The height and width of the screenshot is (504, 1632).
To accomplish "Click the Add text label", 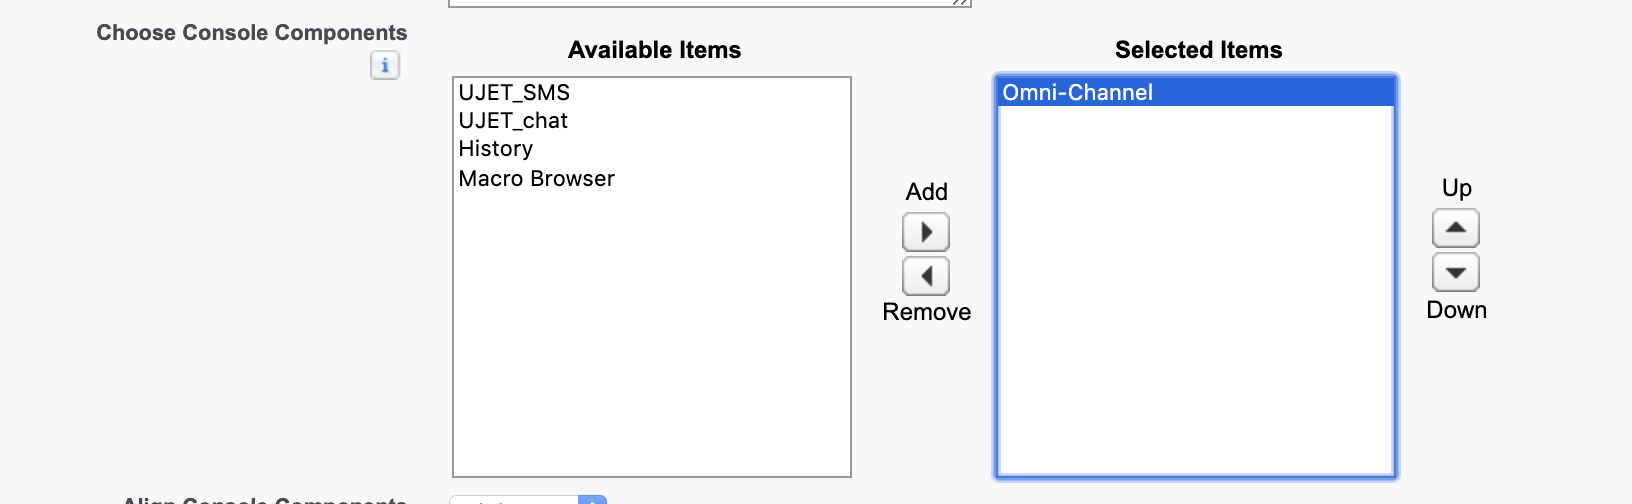I will coord(926,192).
